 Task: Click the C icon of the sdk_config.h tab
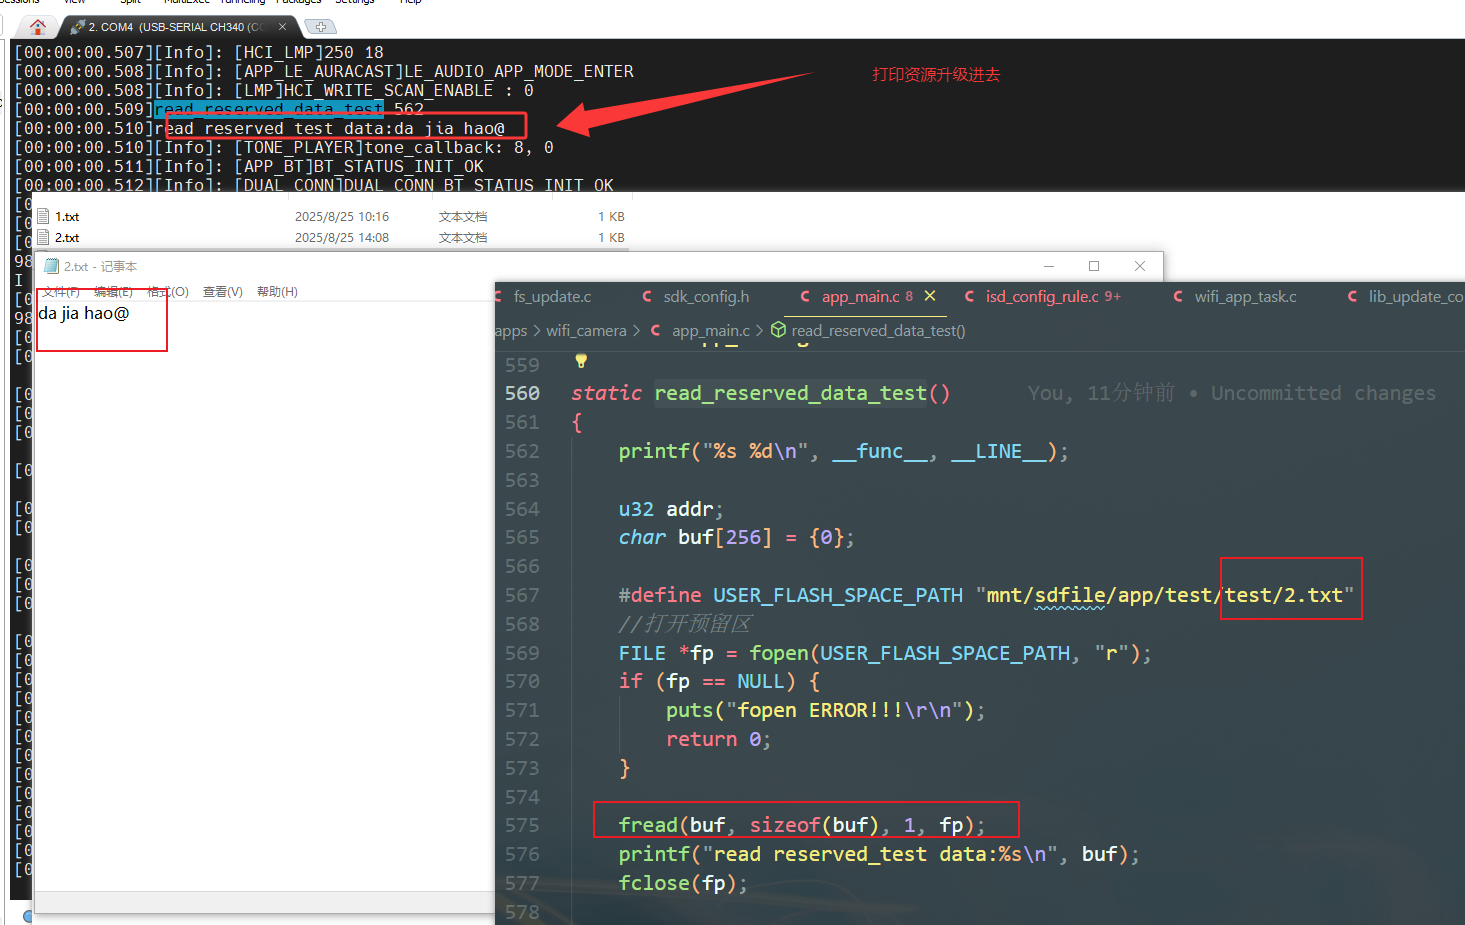[647, 296]
